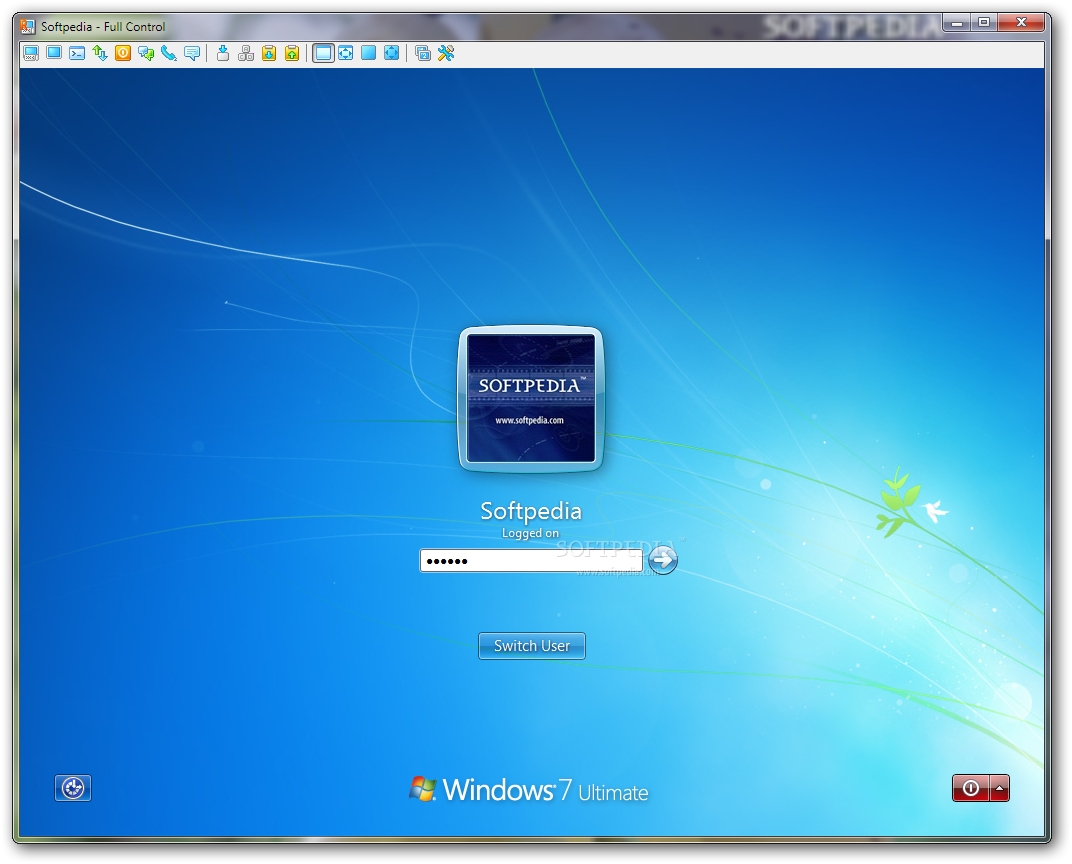Set remote clipboard (up arrow clipboard)
This screenshot has width=1072, height=864.
click(x=292, y=53)
